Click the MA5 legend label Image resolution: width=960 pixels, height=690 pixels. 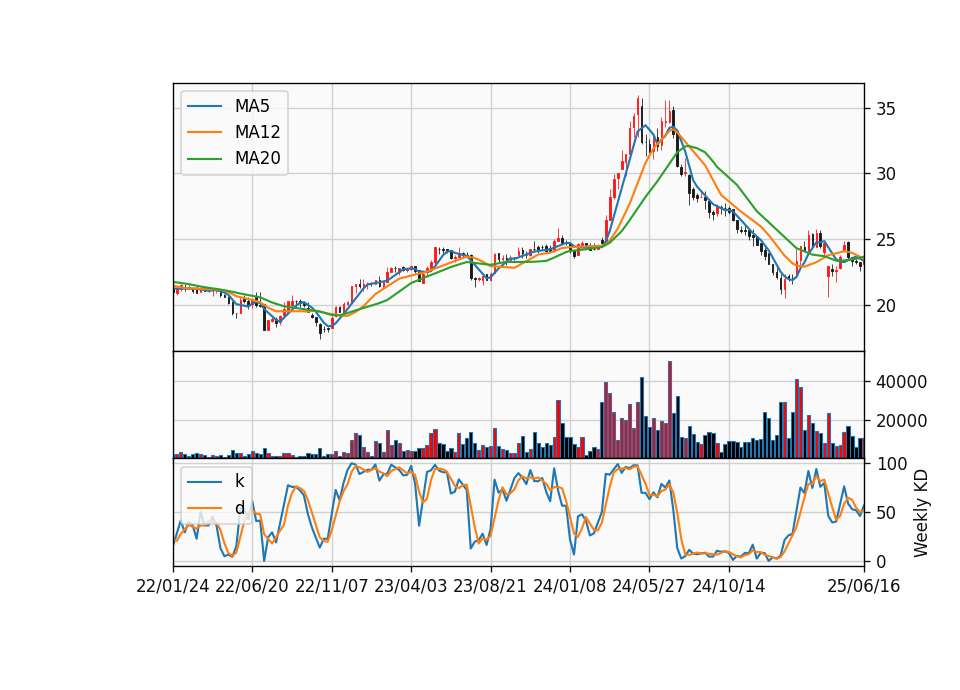pos(252,106)
